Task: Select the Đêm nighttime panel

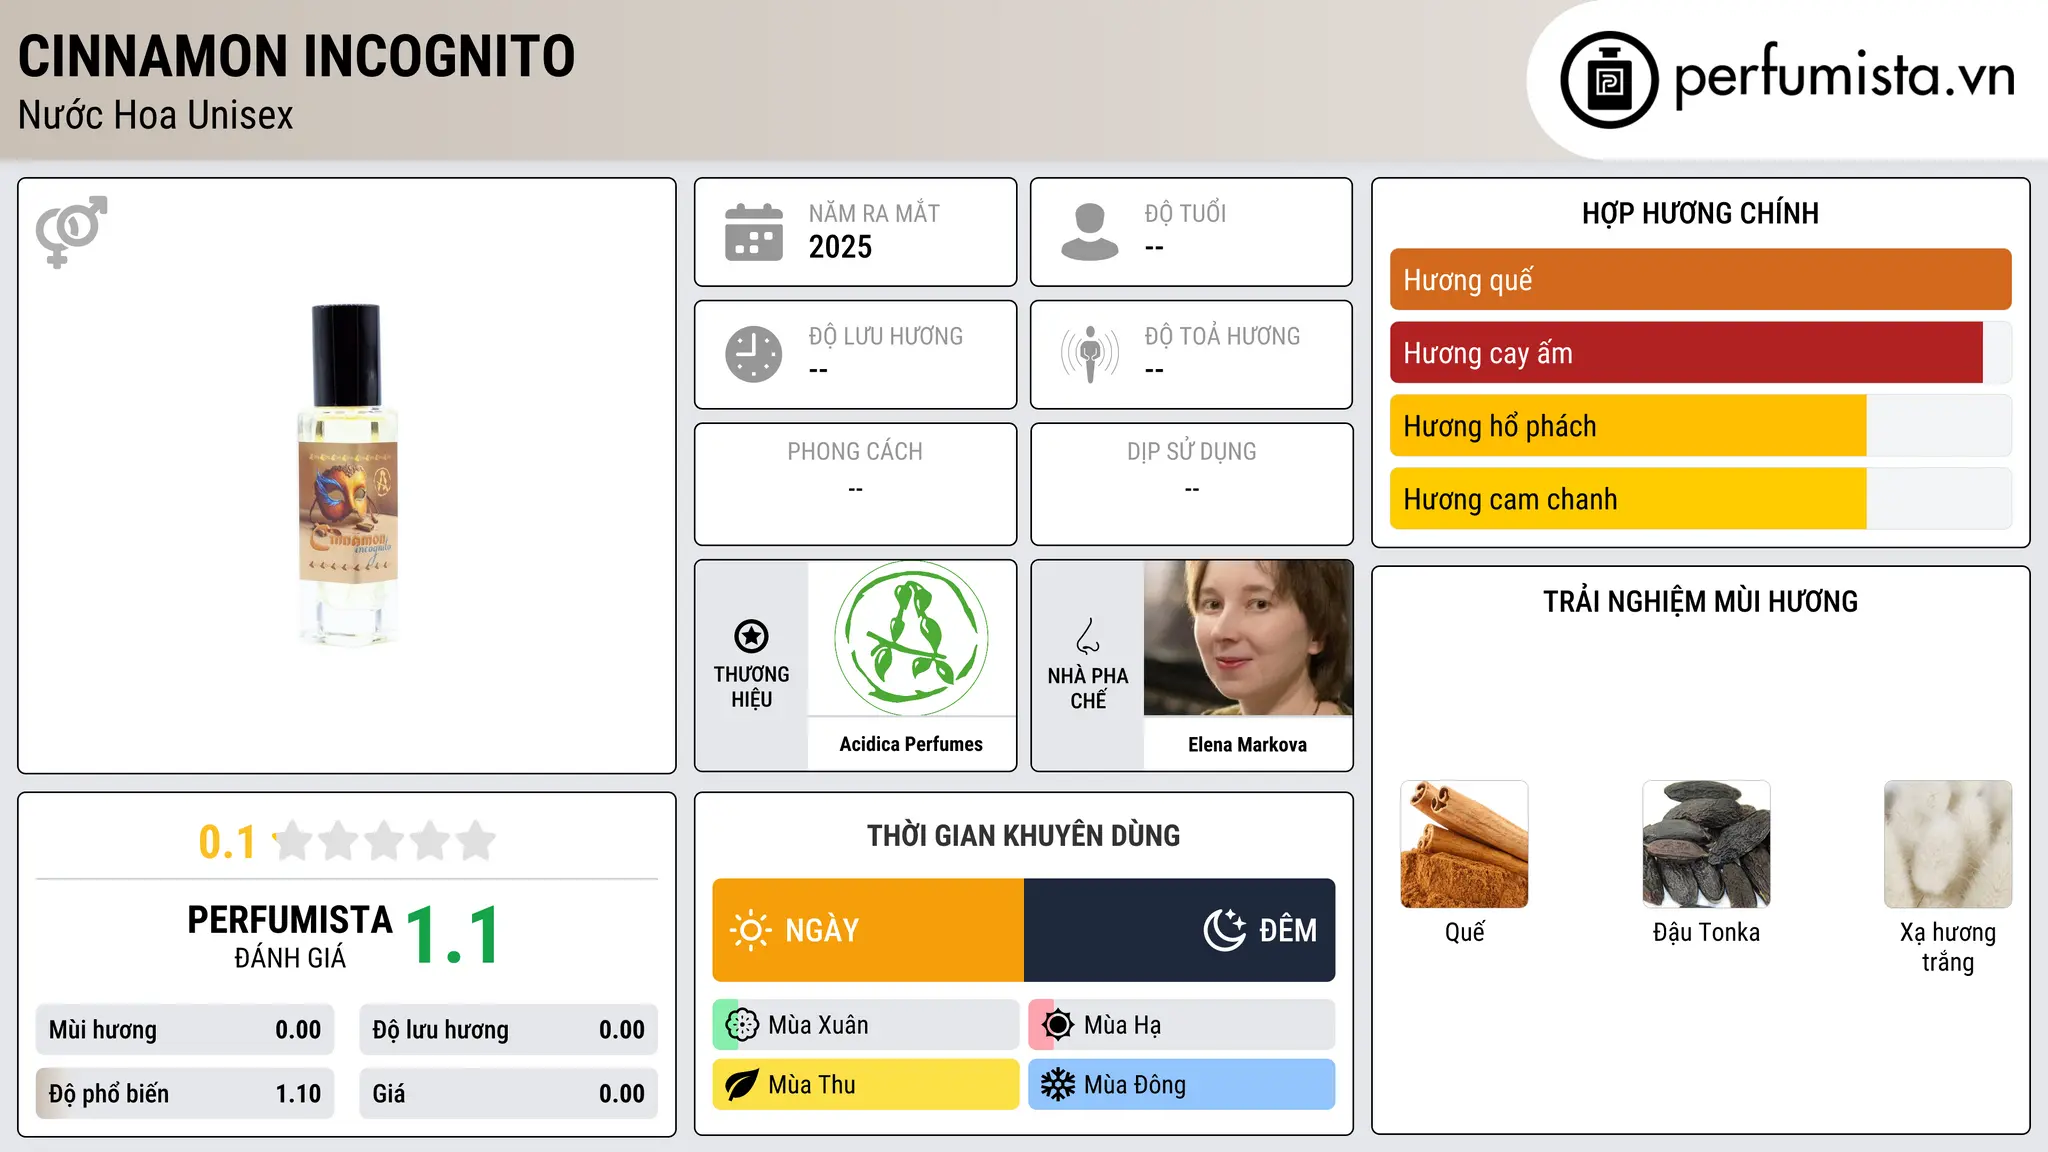Action: click(1180, 930)
